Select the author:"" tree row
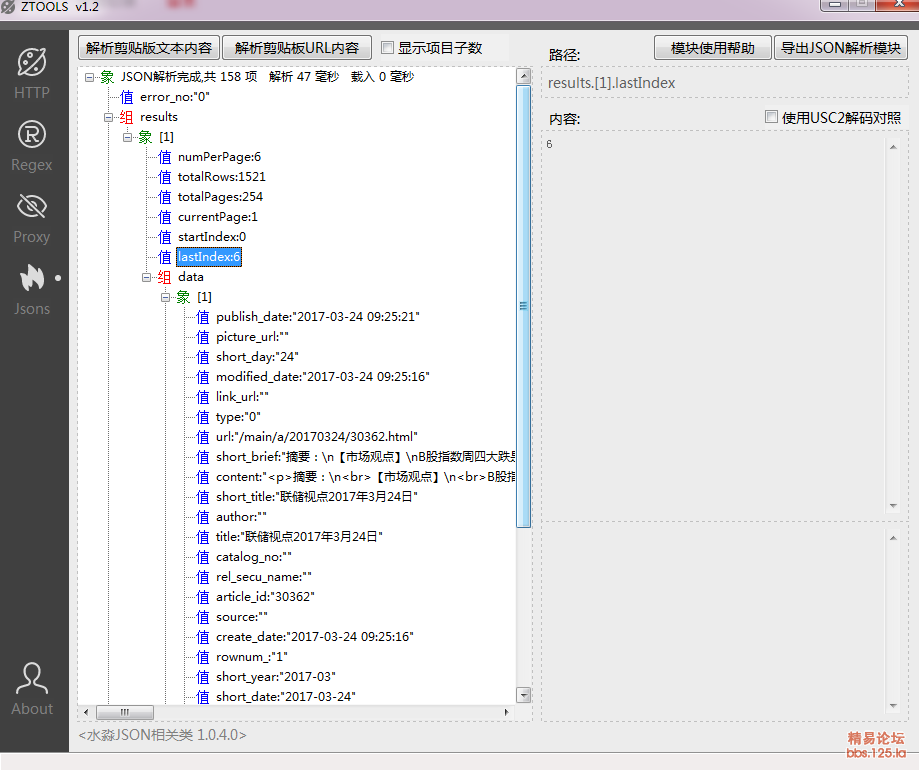919x770 pixels. click(x=241, y=517)
